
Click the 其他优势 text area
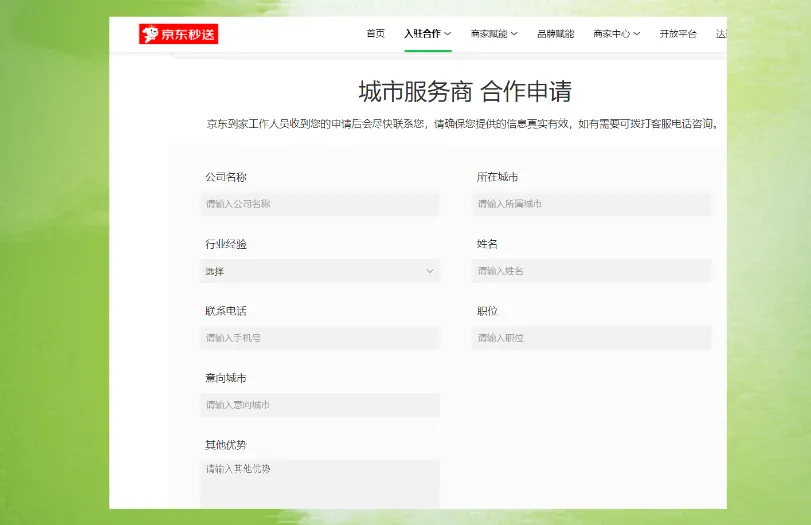click(320, 484)
